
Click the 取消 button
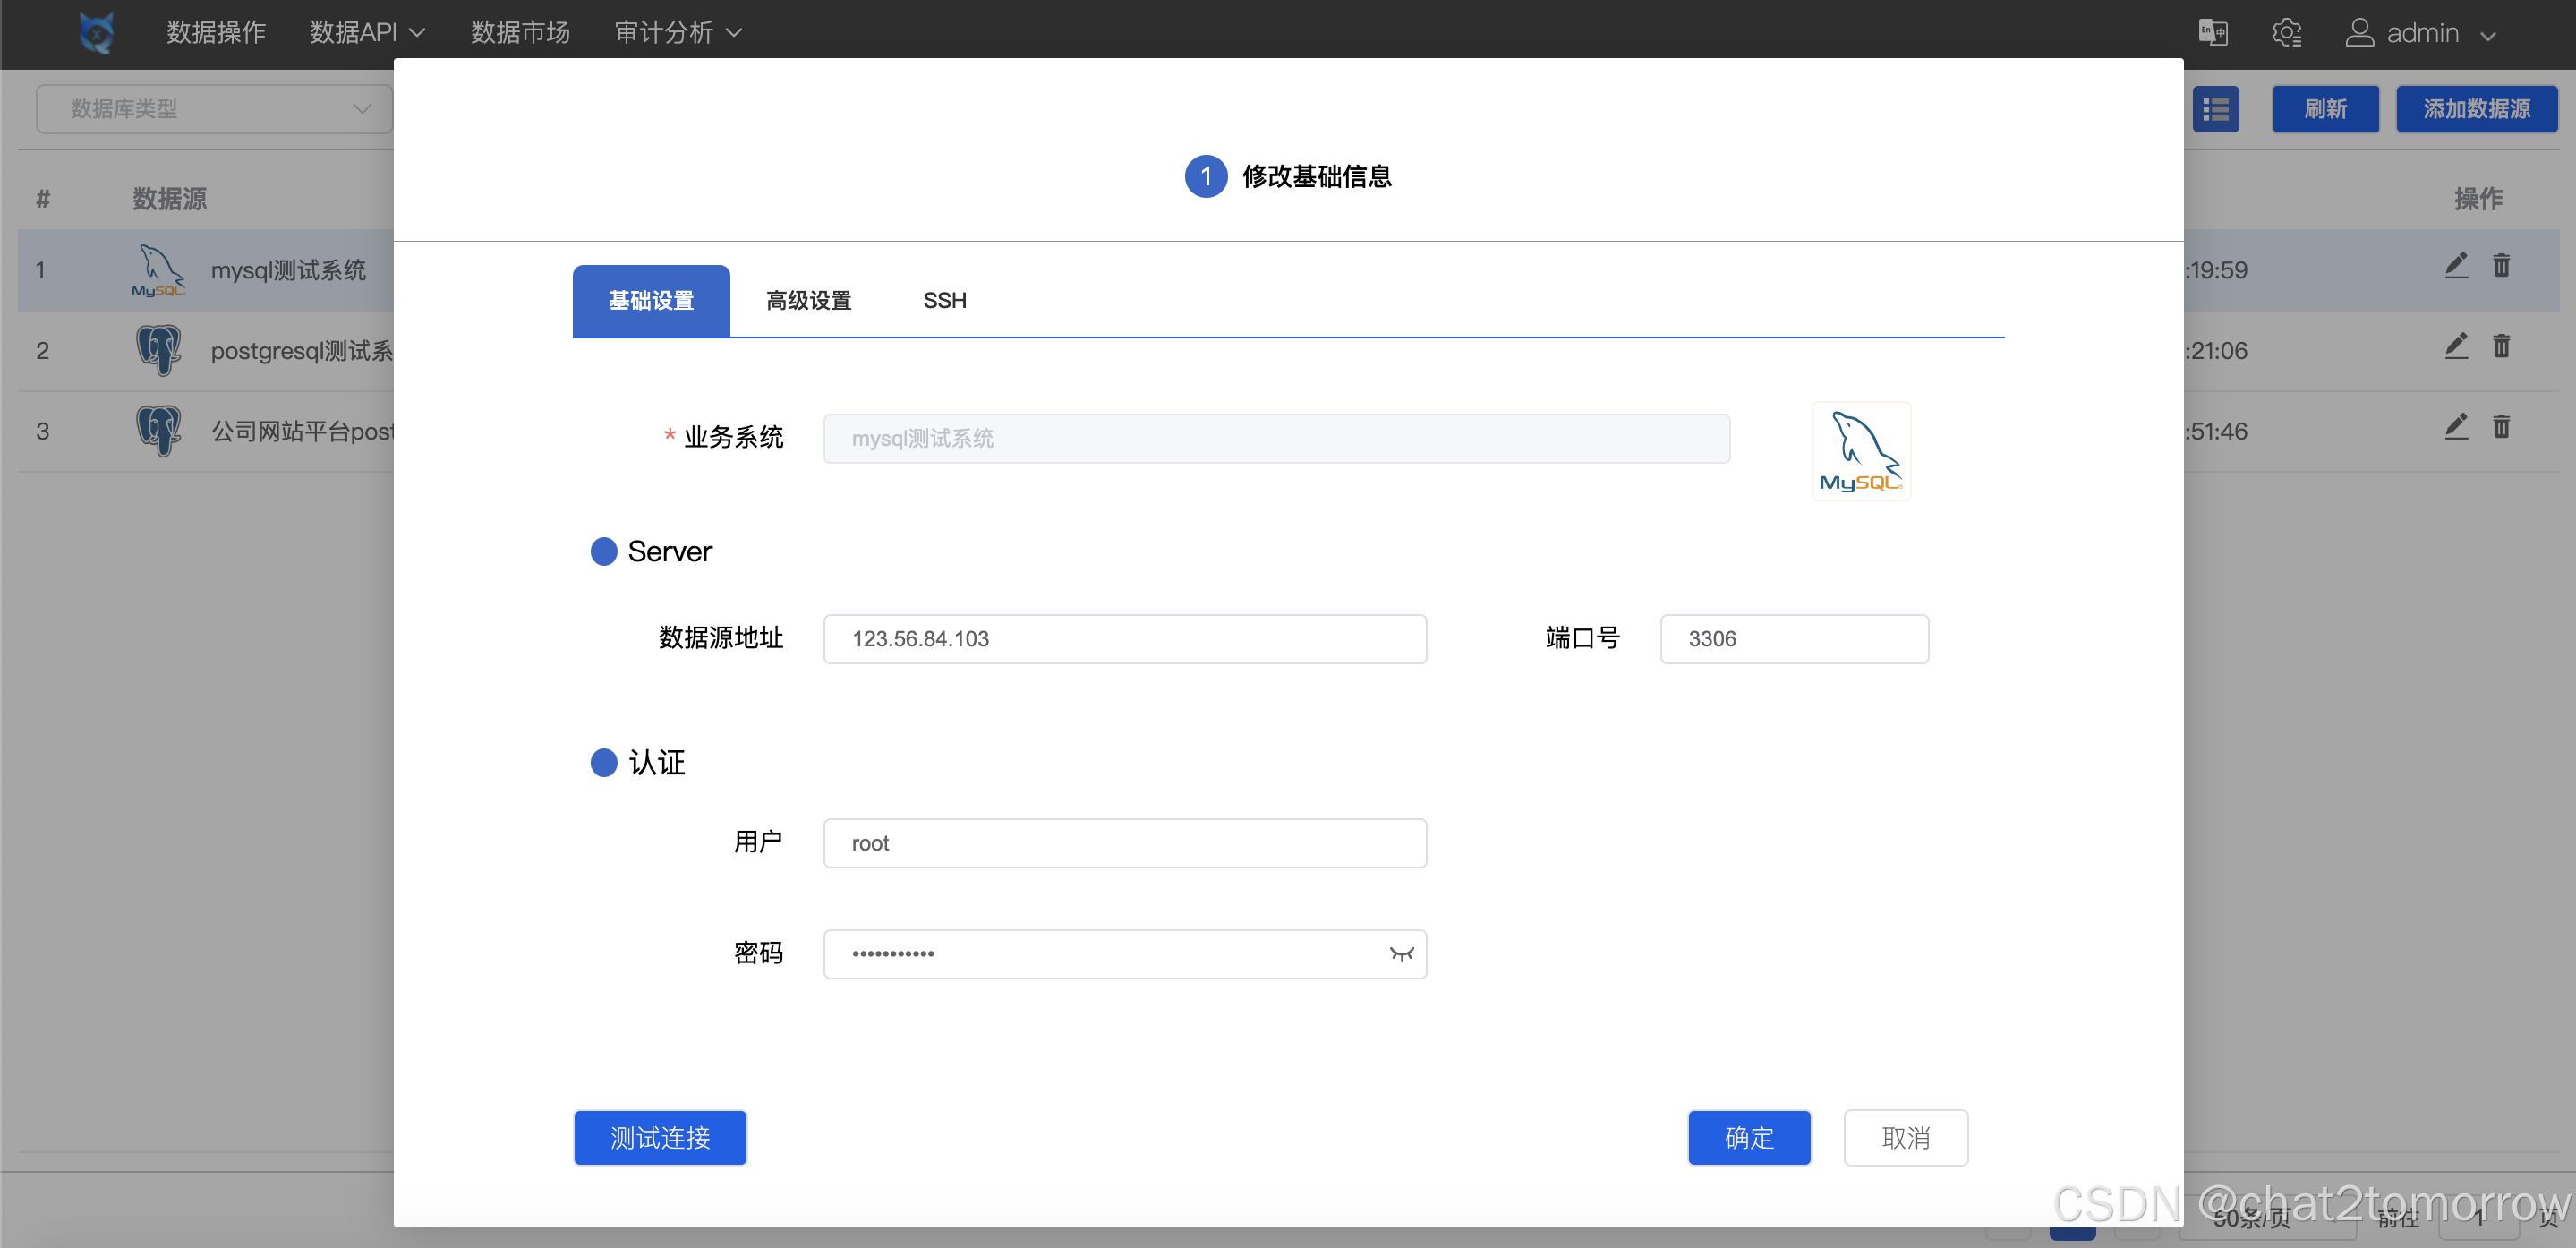[1905, 1138]
